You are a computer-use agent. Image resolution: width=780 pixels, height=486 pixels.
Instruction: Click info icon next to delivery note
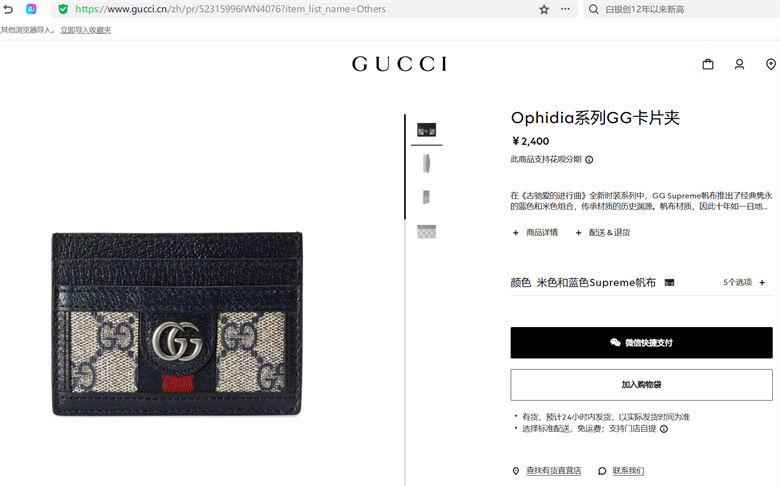[664, 429]
